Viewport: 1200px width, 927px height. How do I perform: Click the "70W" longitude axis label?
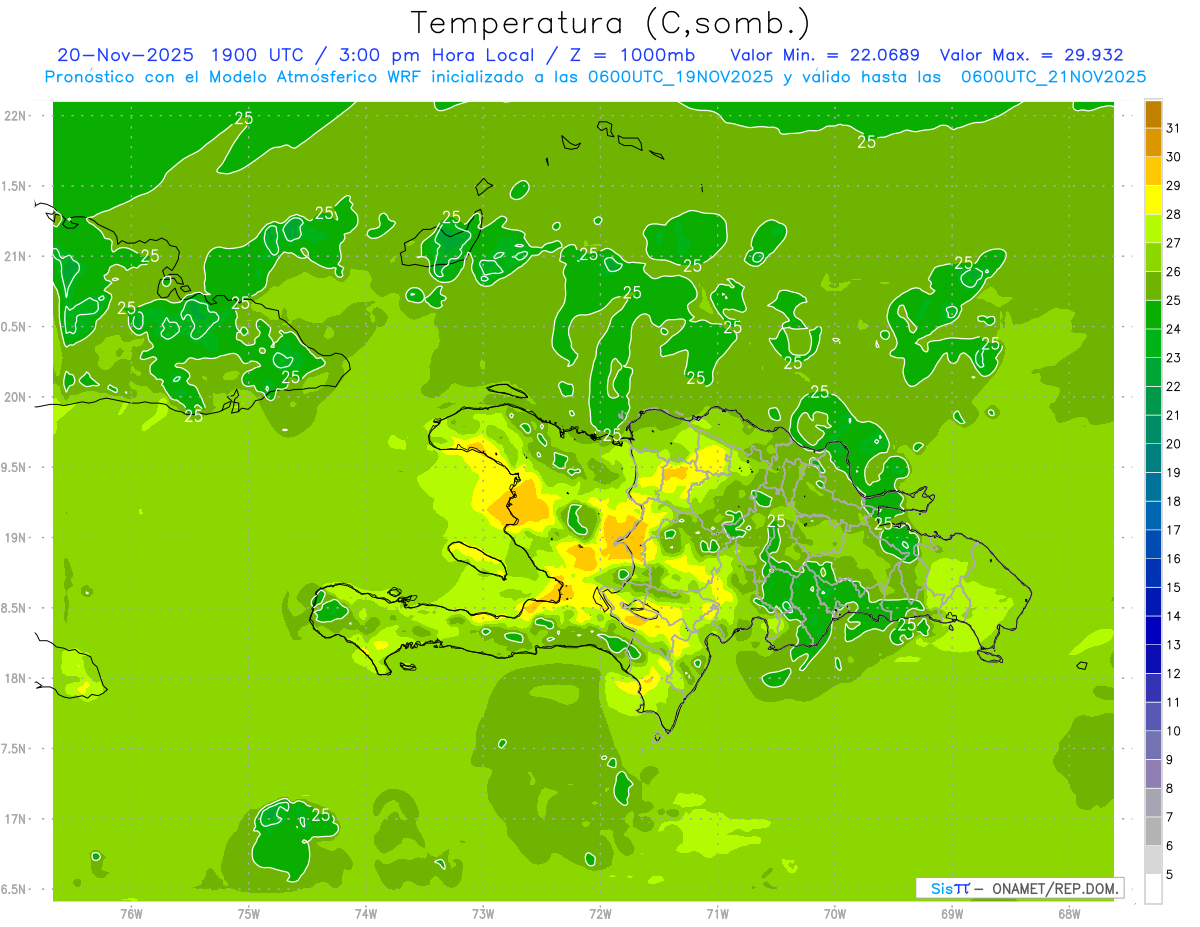coord(835,913)
